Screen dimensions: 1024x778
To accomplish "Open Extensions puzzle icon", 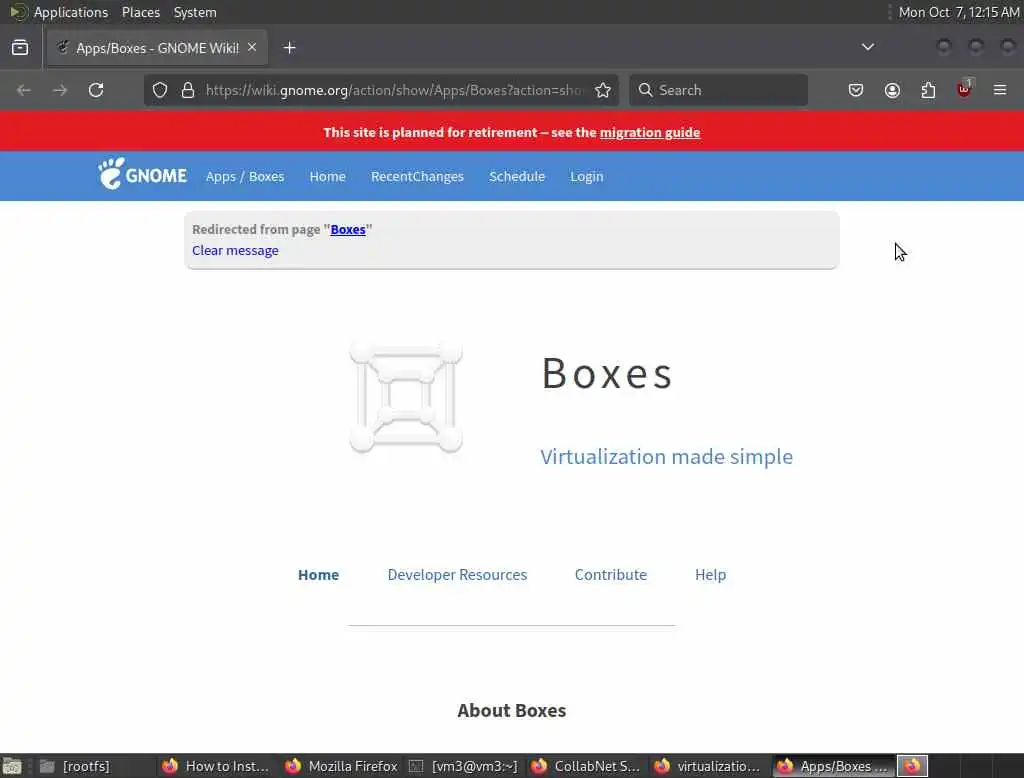I will [928, 90].
